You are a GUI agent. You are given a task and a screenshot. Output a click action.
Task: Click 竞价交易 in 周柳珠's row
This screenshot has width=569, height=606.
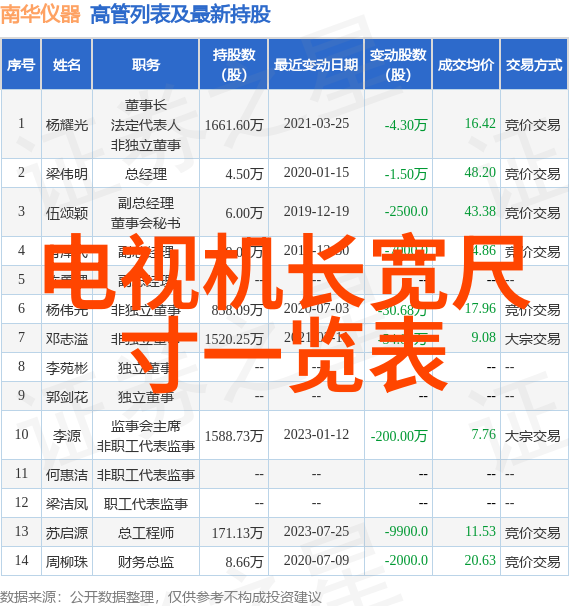coord(533,562)
